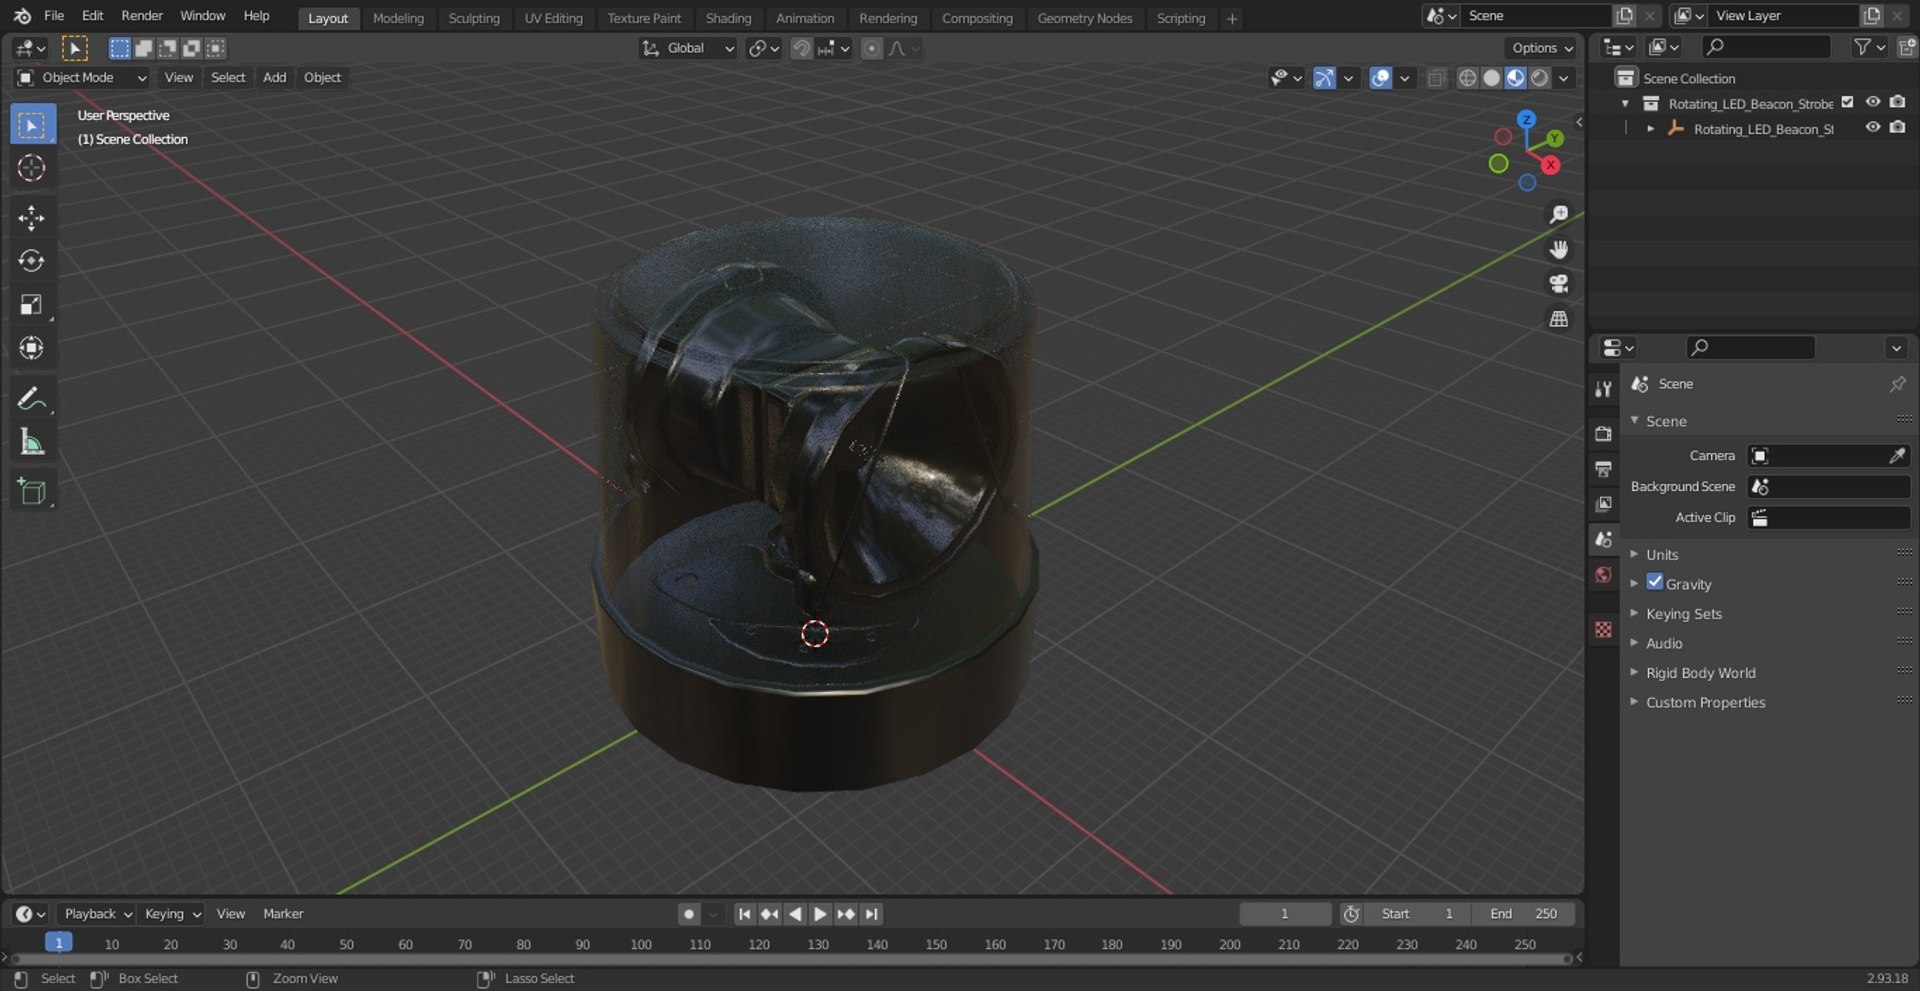Open the Options dropdown
Screen dimensions: 1920x991
1541,48
